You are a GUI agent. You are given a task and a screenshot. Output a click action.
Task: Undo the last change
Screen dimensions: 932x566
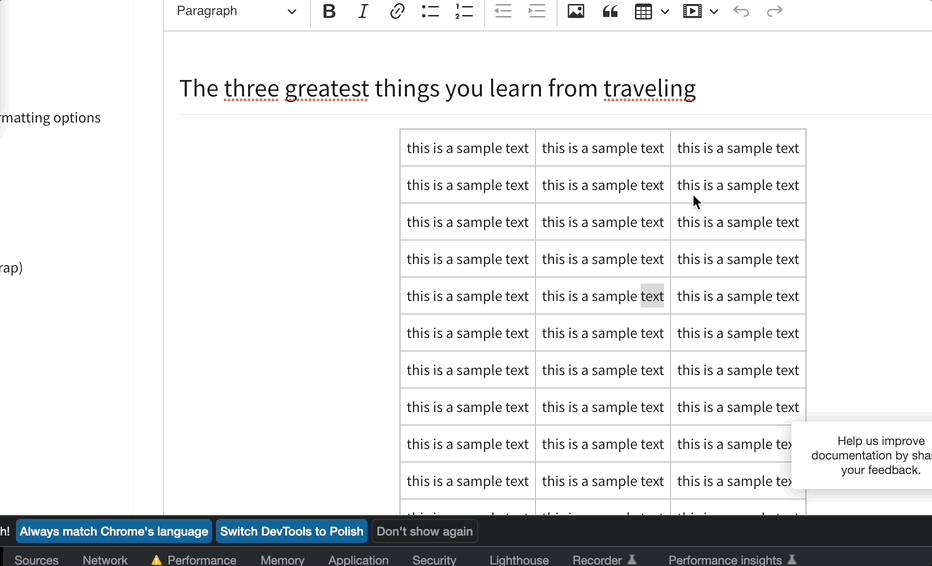coord(741,11)
